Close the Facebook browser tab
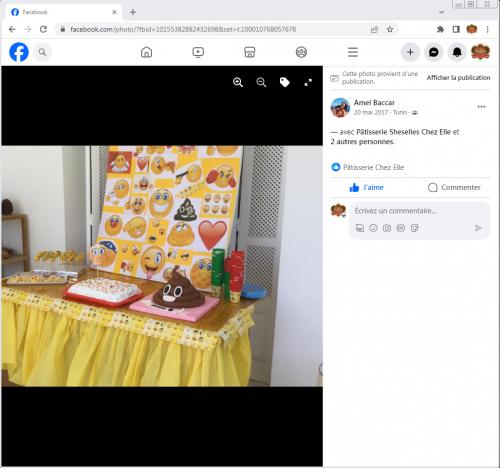 pyautogui.click(x=114, y=12)
